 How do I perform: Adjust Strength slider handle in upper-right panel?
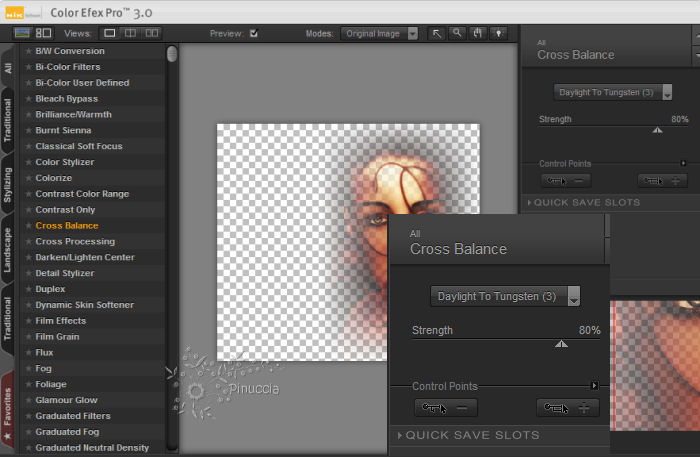pyautogui.click(x=657, y=130)
